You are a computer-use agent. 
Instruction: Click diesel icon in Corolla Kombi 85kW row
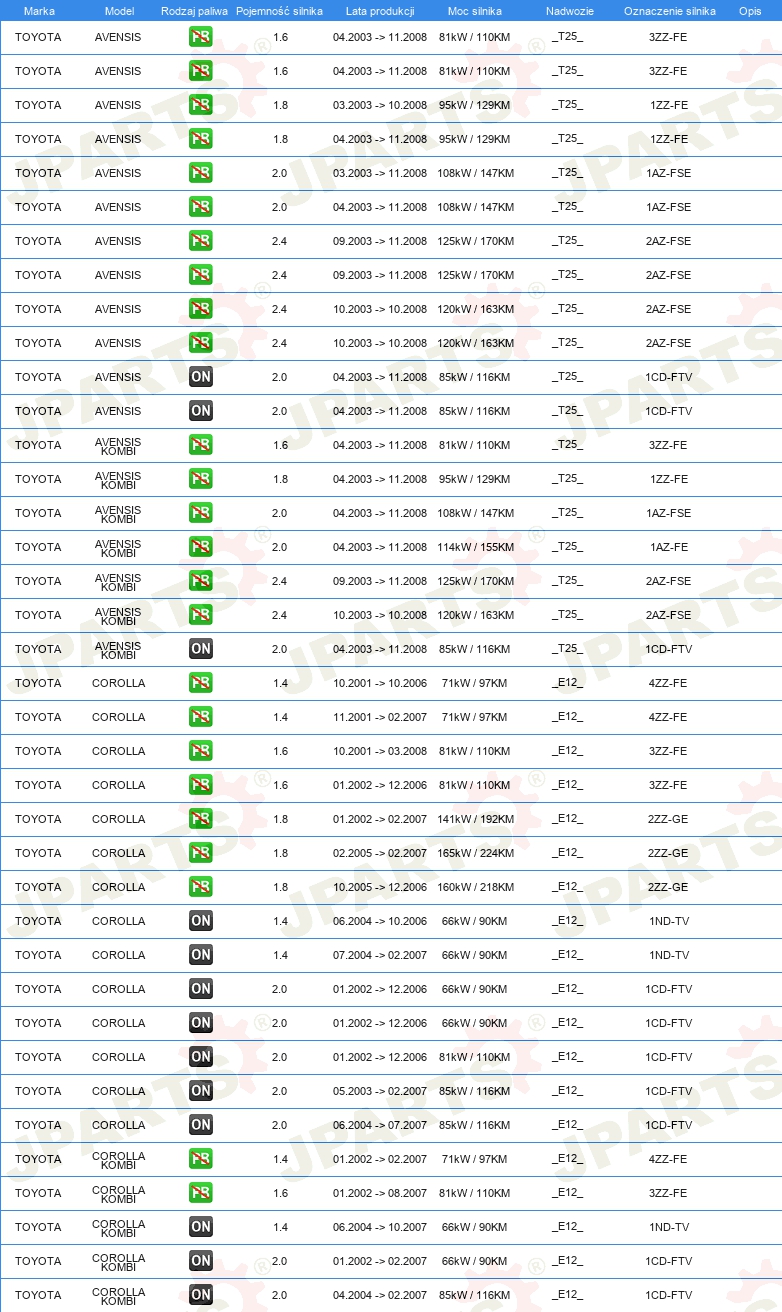[x=201, y=1295]
